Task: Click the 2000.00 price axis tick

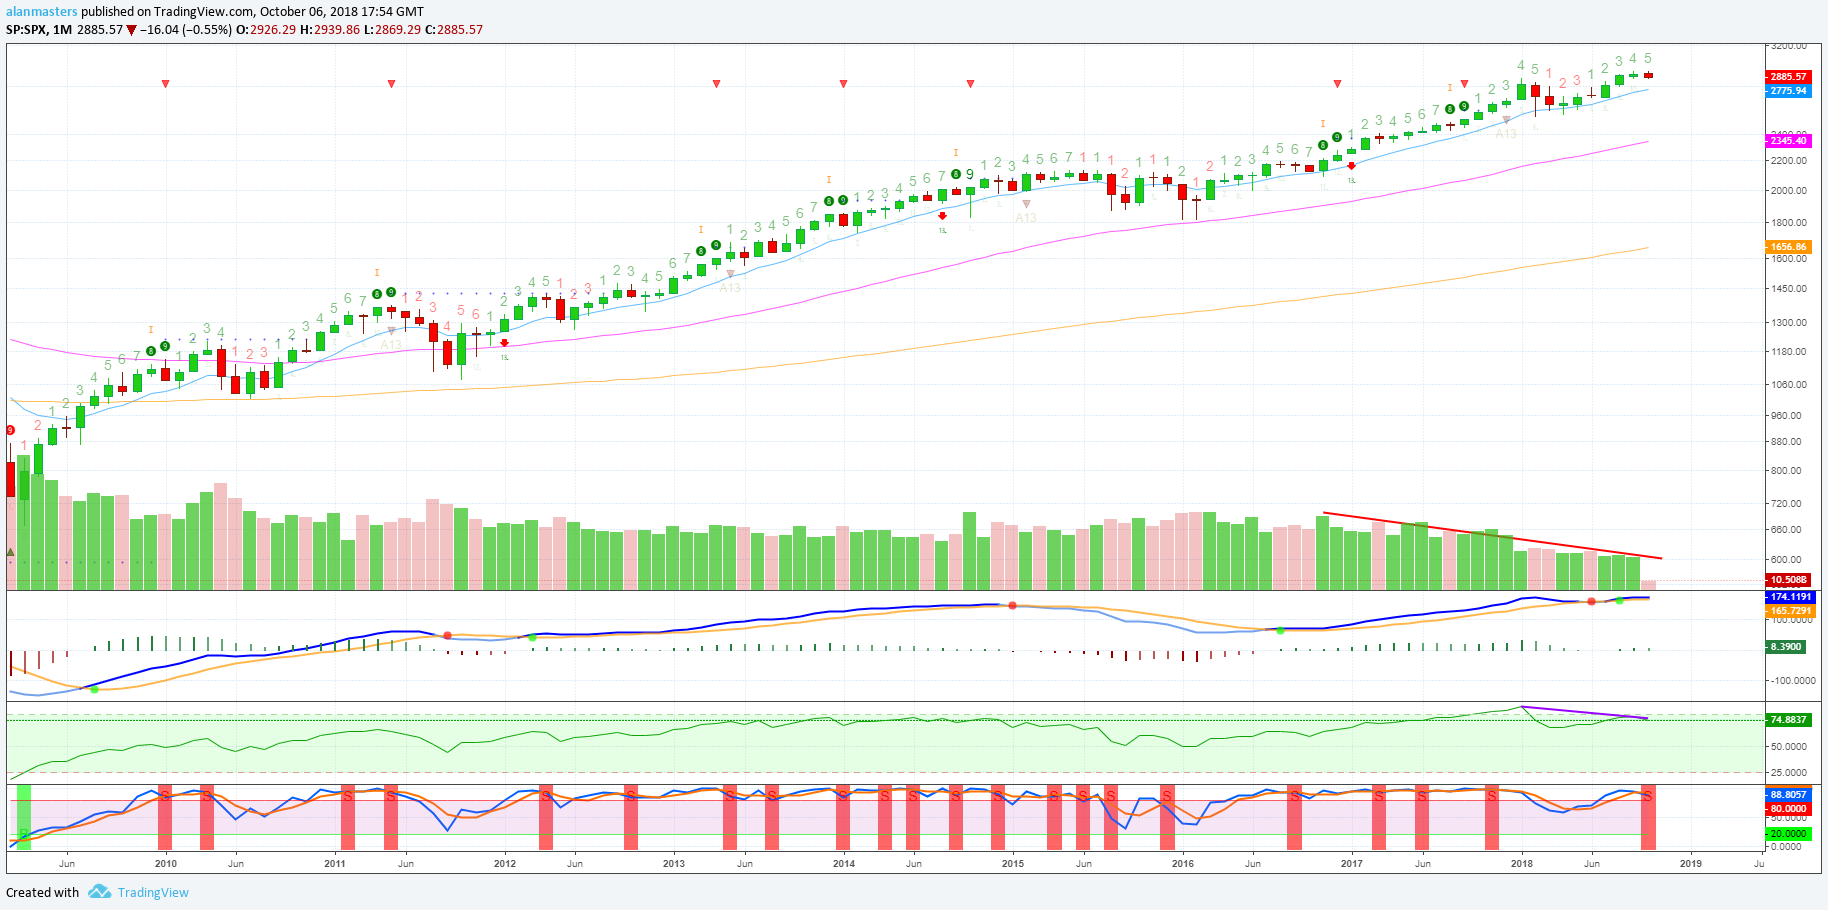Action: pos(1789,191)
